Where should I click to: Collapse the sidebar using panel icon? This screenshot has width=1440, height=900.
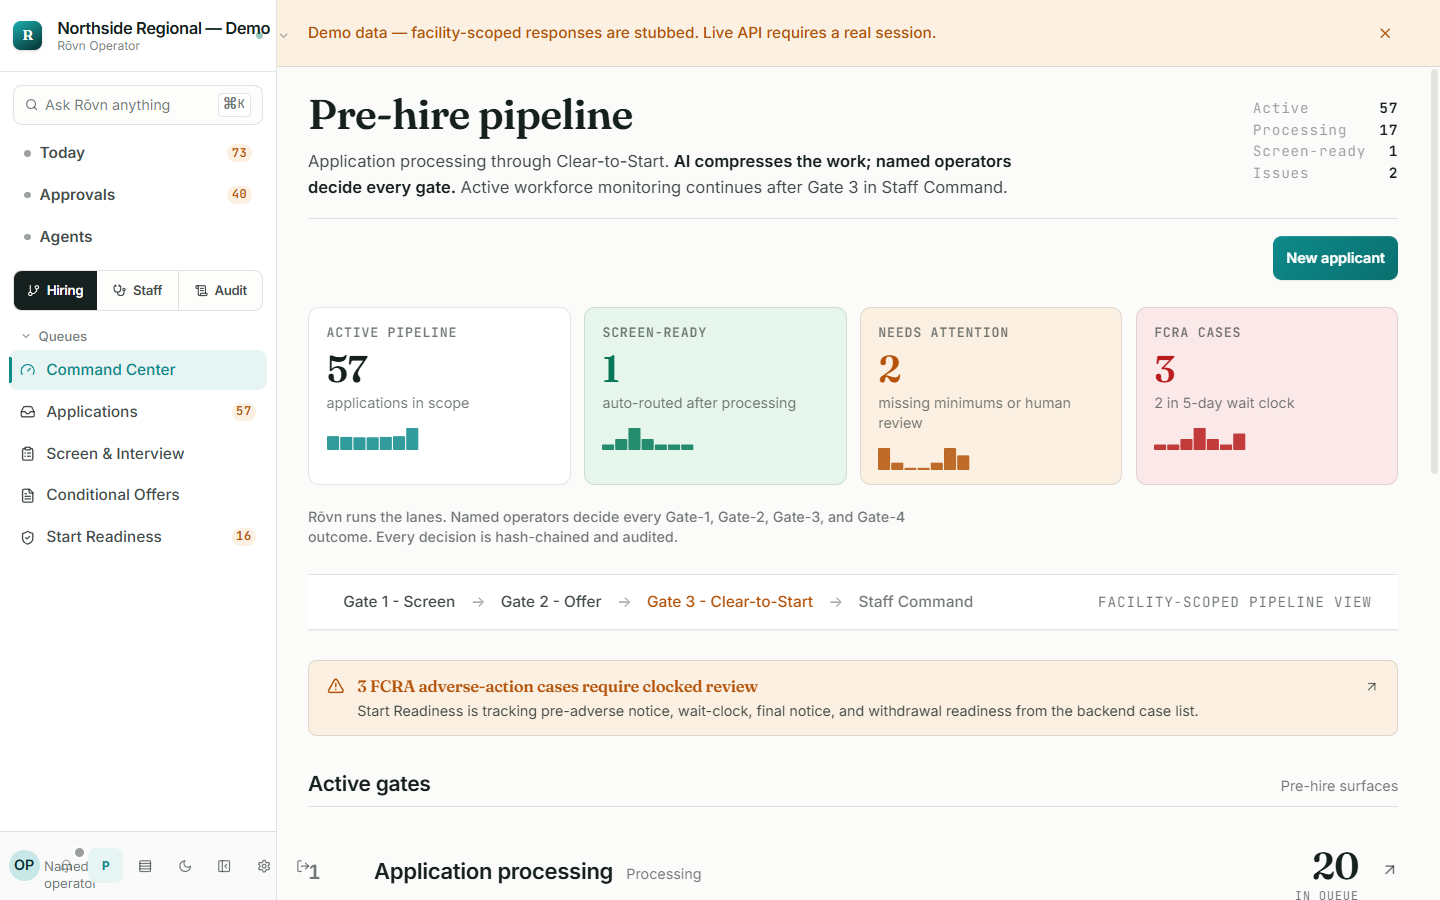pos(224,866)
